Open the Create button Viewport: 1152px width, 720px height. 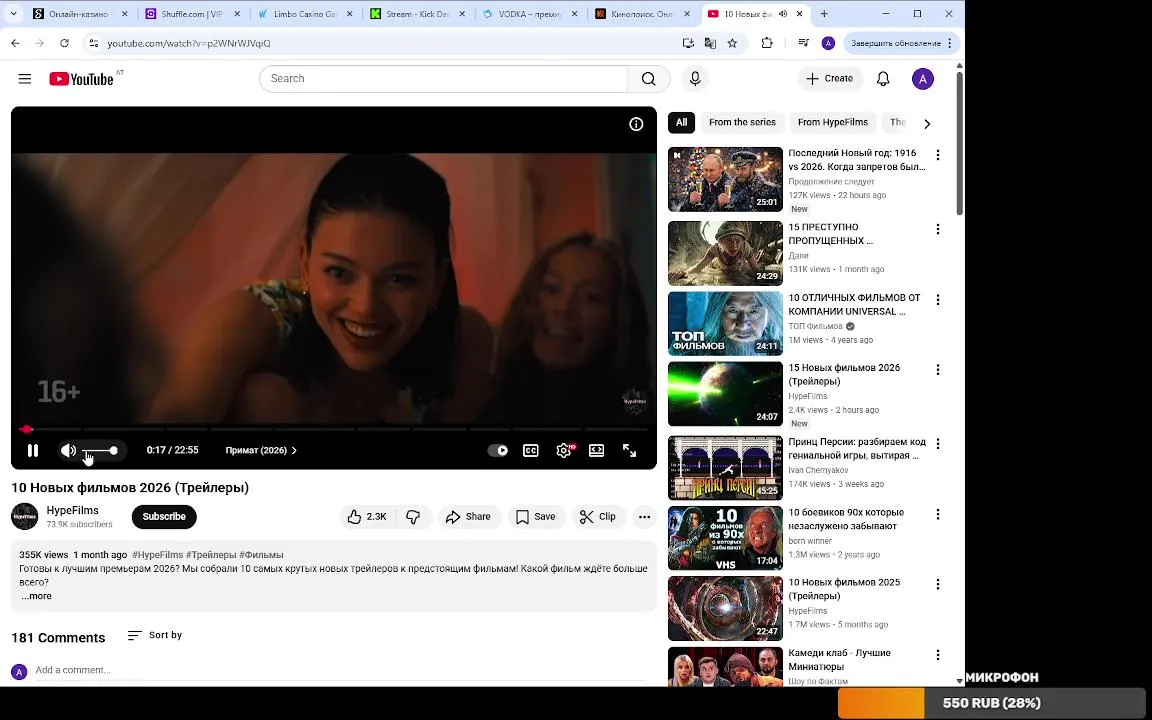tap(830, 79)
